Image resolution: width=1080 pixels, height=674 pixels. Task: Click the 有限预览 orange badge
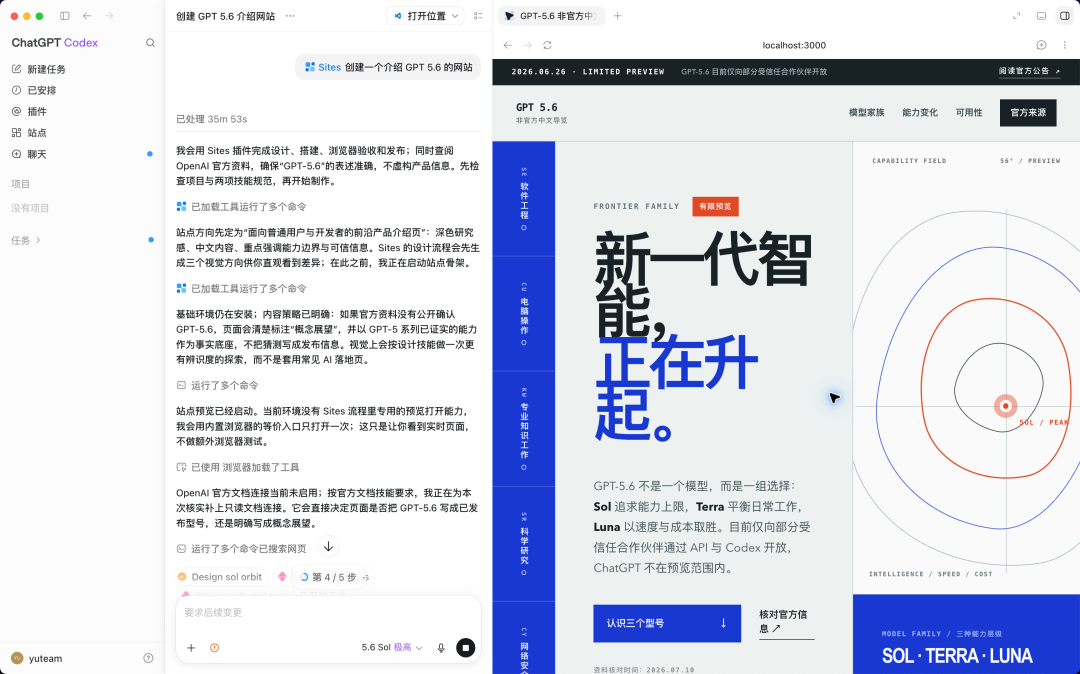tap(716, 207)
